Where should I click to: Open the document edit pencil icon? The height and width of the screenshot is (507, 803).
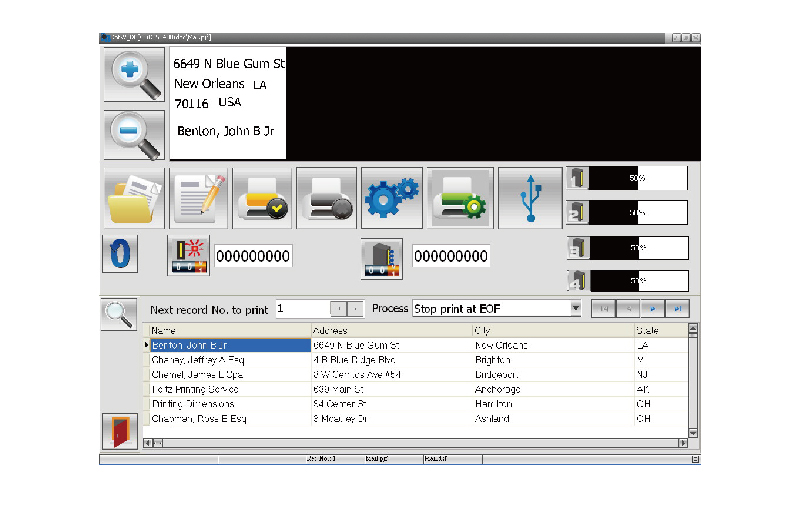(x=199, y=199)
